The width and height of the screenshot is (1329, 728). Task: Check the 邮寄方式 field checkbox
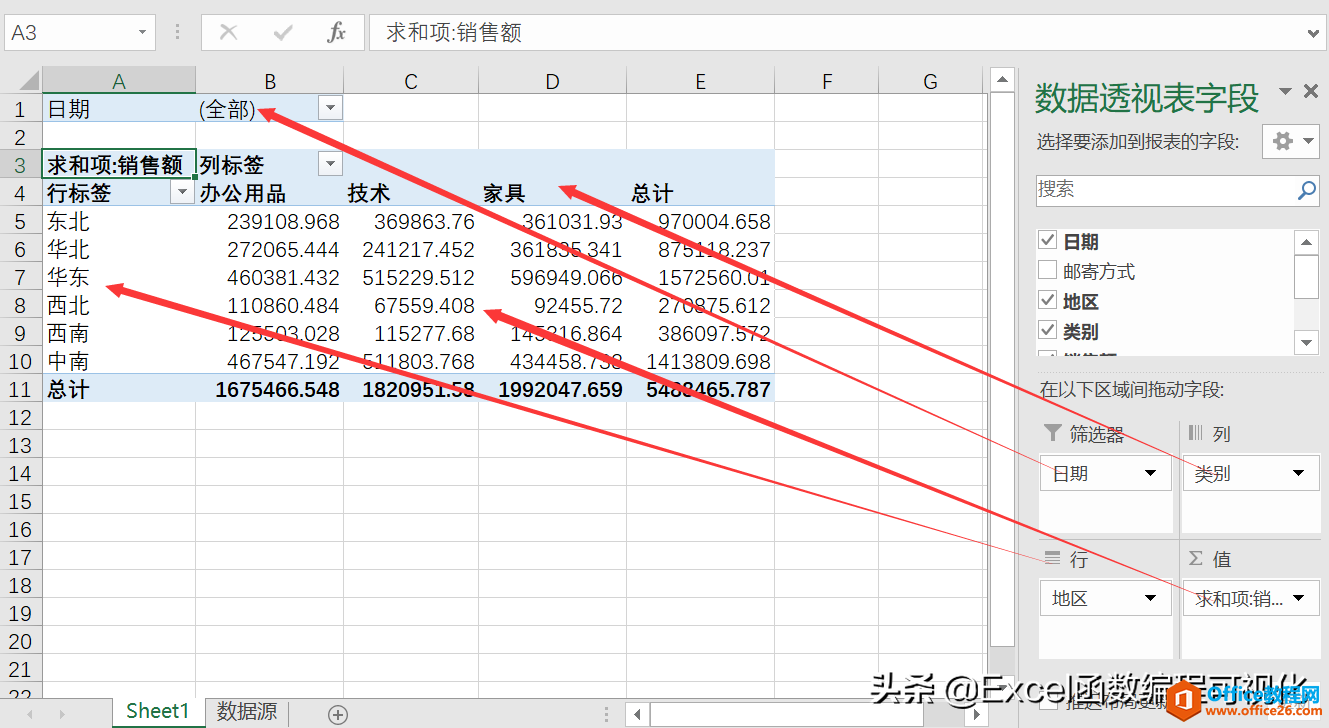coord(1047,270)
